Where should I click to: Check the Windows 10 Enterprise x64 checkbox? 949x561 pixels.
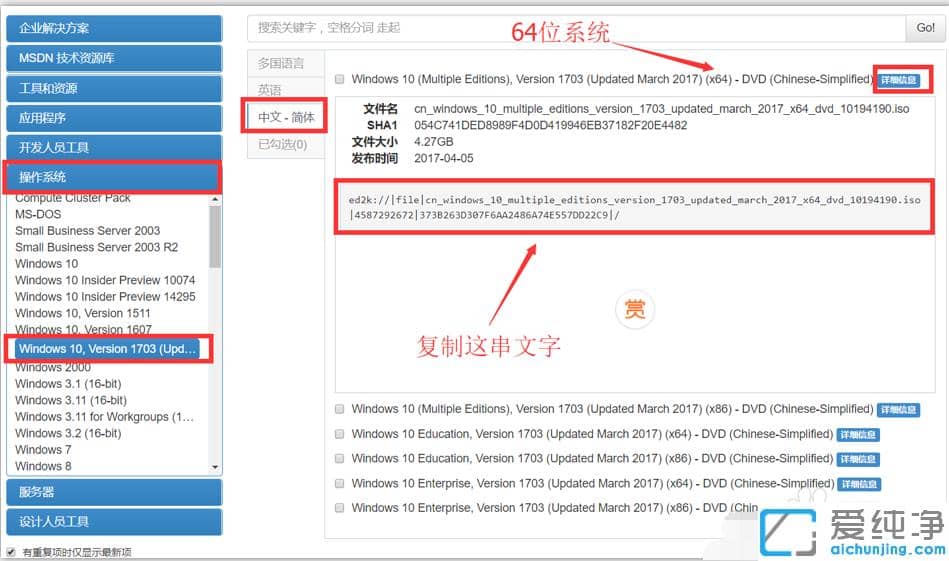click(340, 484)
